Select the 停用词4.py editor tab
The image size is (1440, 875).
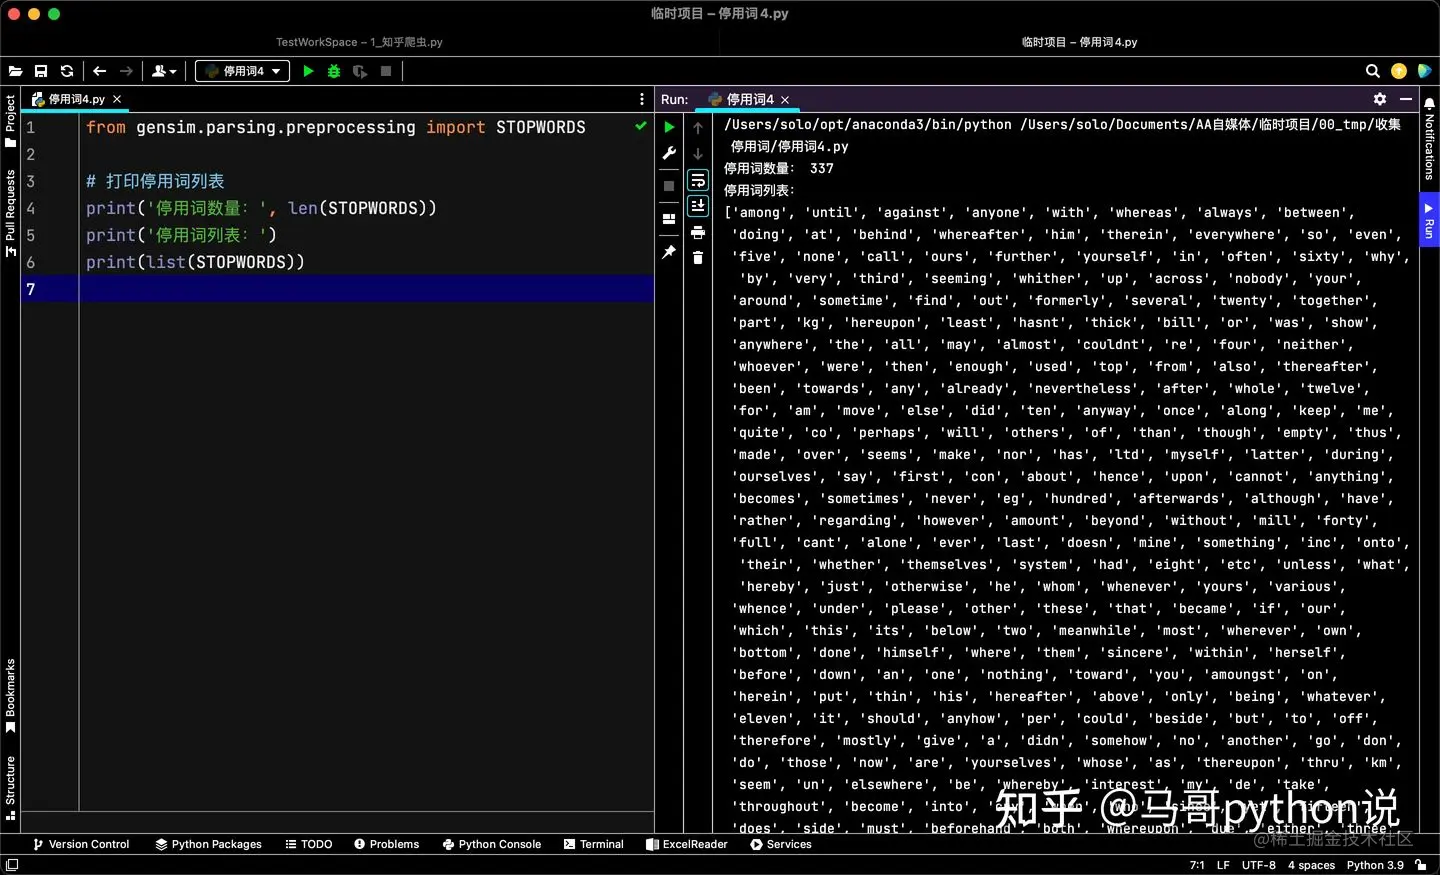(x=76, y=99)
